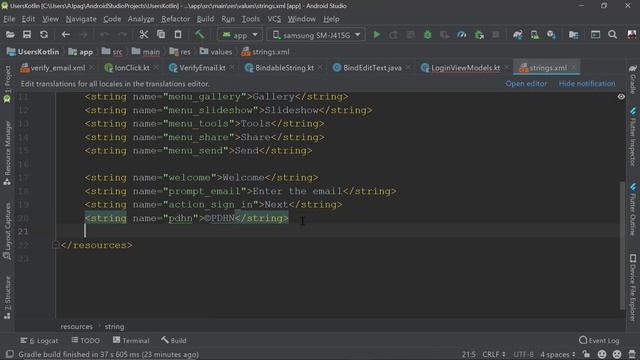Click values folder in navigation breadcrumb
The image size is (640, 360).
coord(216,52)
